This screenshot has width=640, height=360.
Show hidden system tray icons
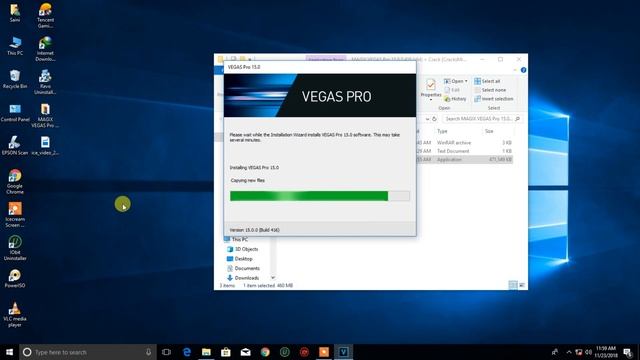[569, 352]
